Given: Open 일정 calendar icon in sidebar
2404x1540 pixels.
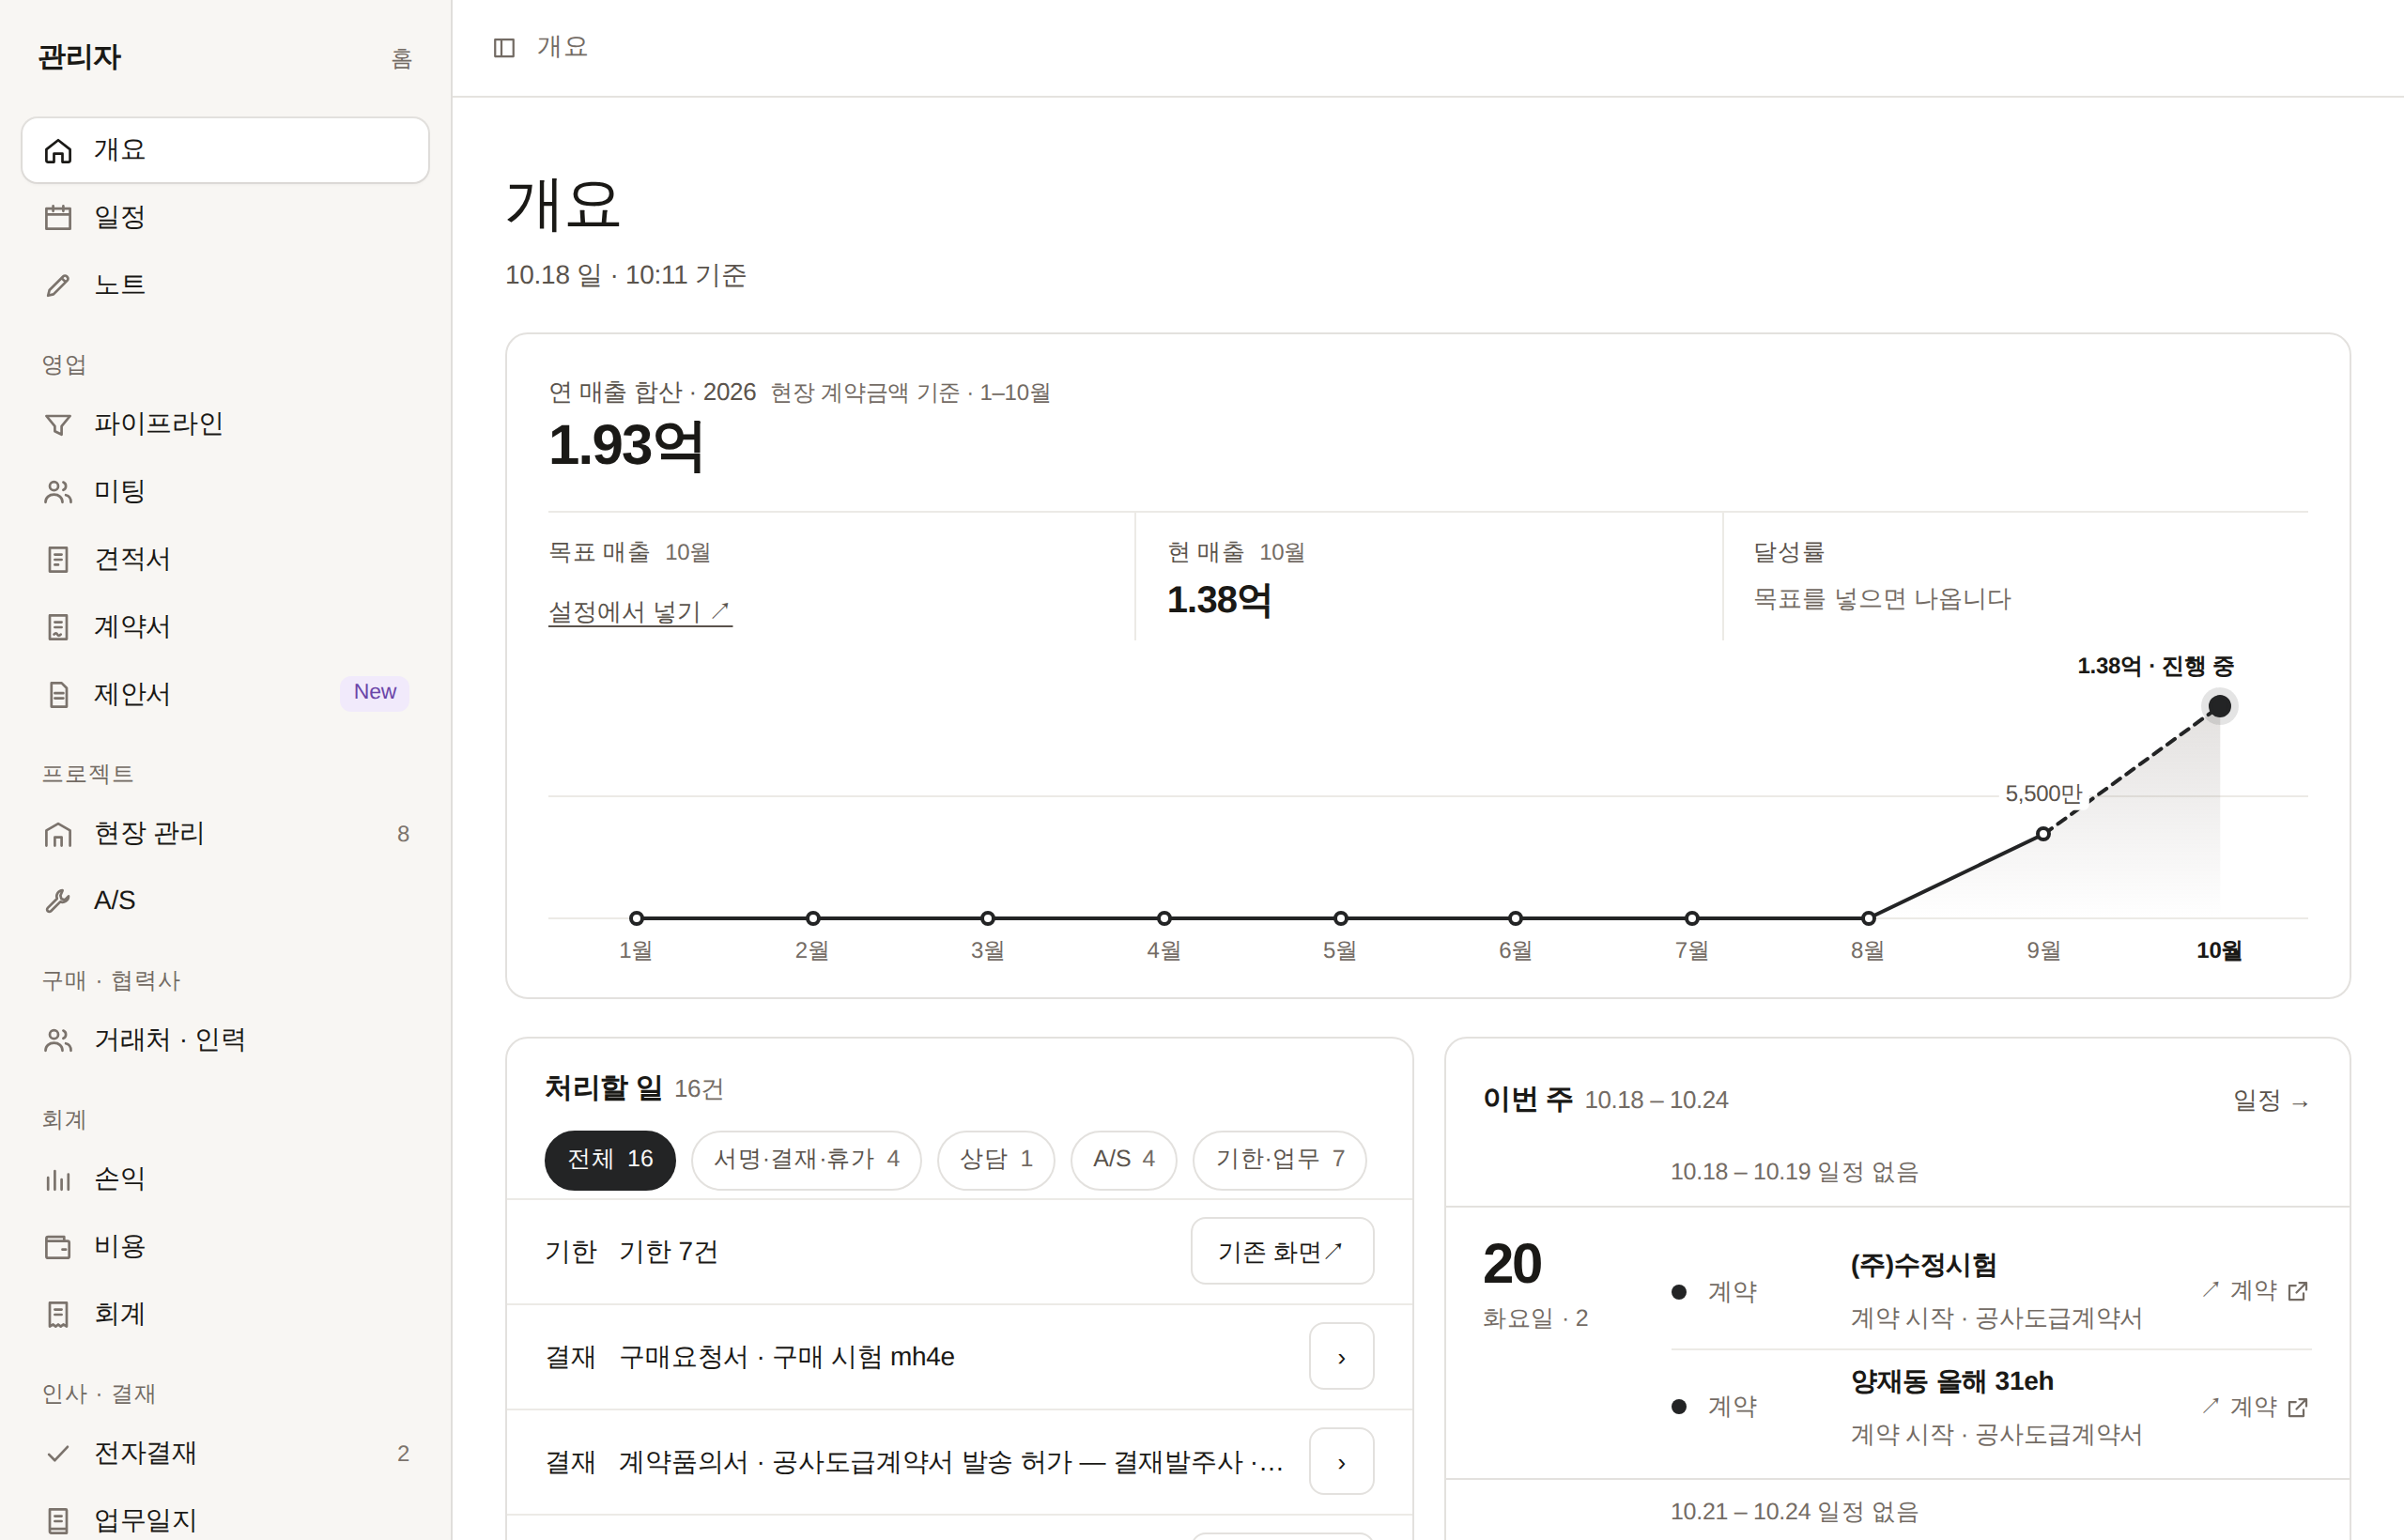Looking at the screenshot, I should point(58,218).
